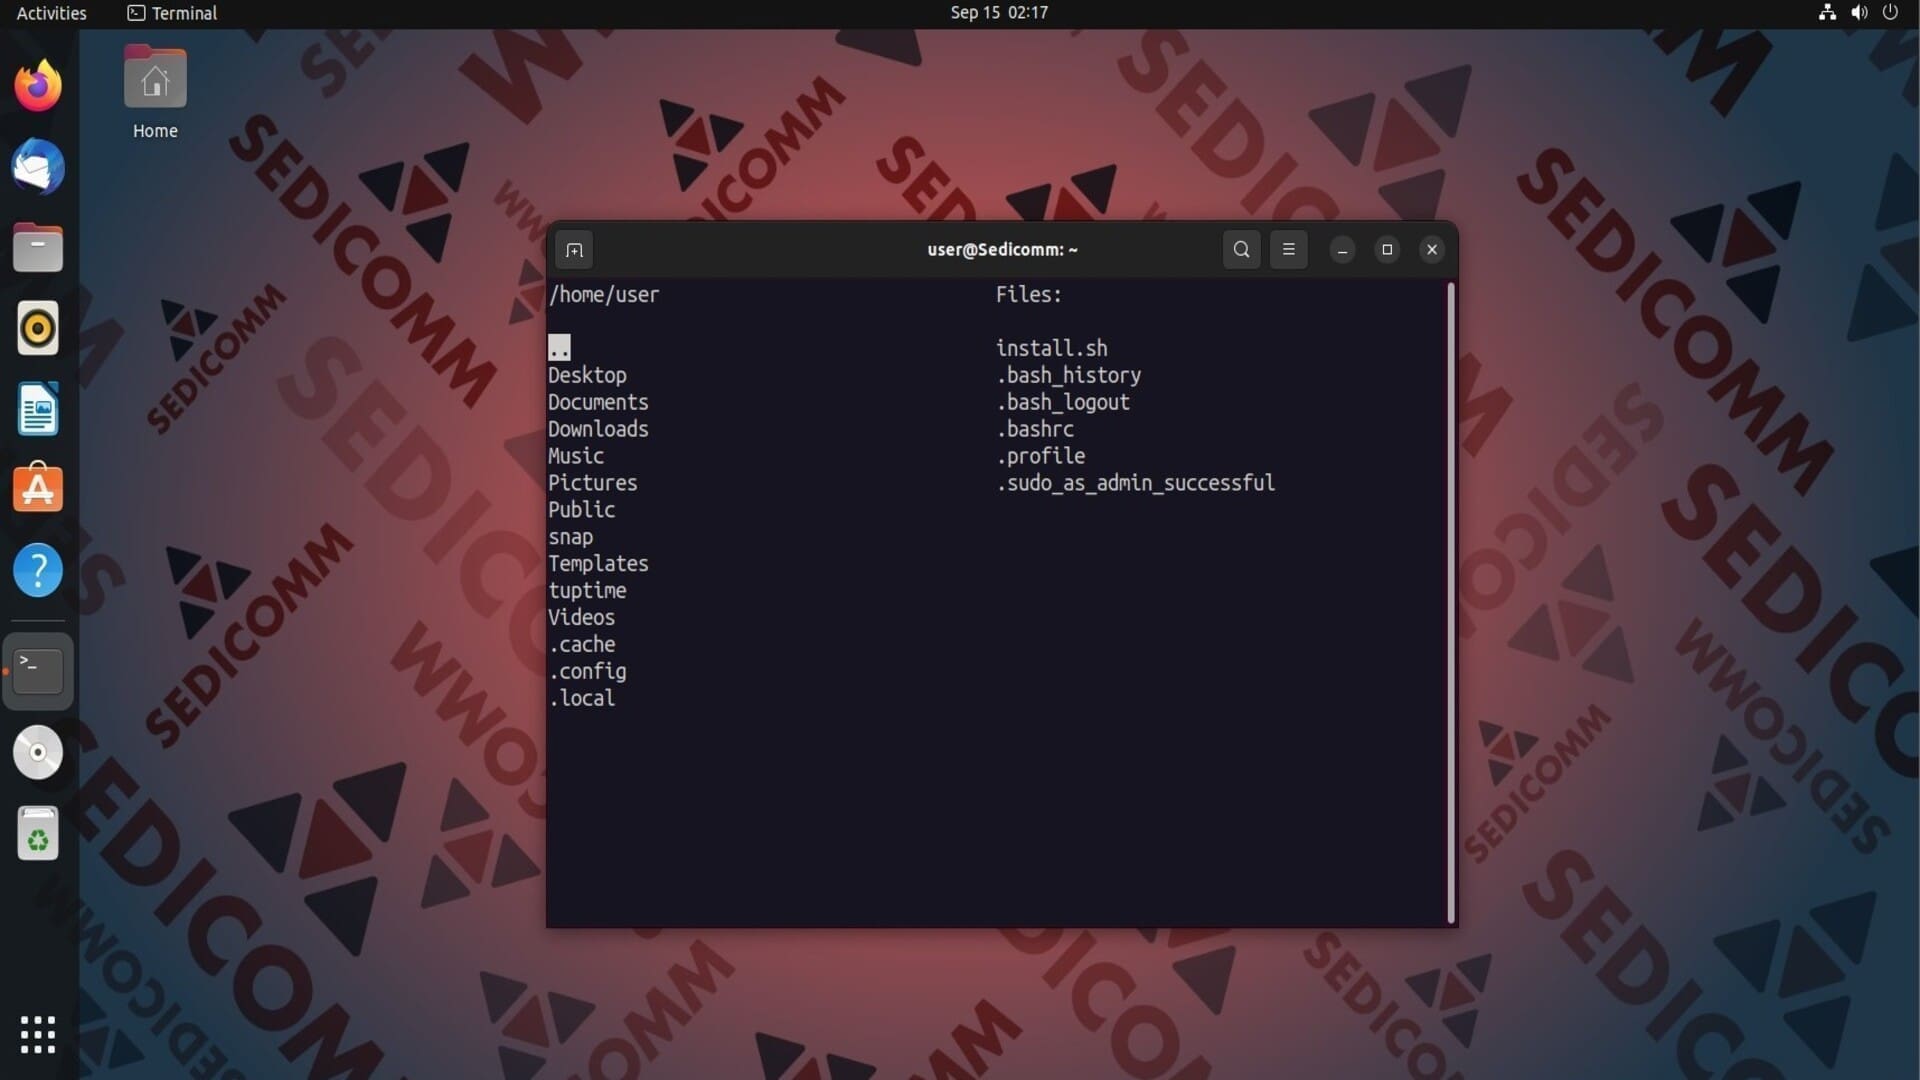Select the Downloads directory entry
This screenshot has width=1920, height=1080.
pos(598,429)
